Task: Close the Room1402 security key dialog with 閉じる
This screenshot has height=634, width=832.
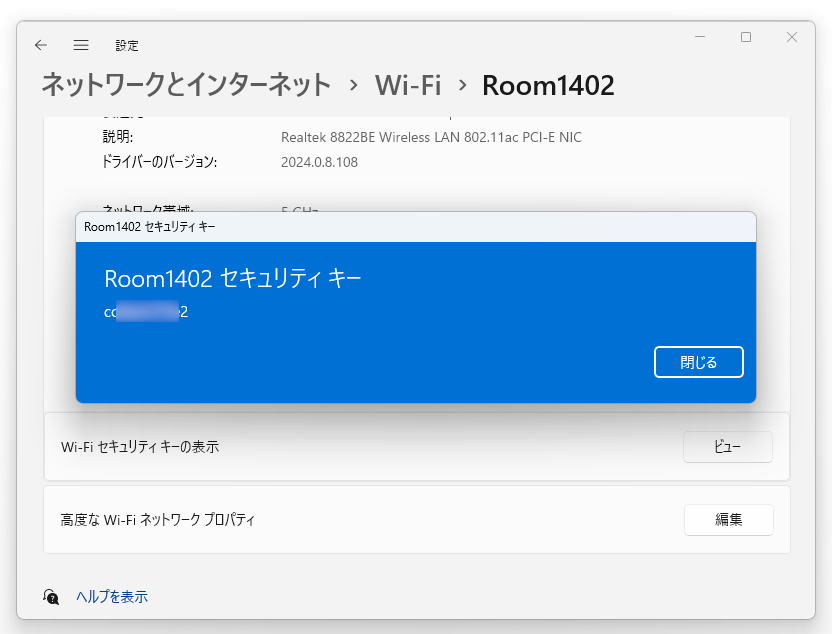Action: 698,362
